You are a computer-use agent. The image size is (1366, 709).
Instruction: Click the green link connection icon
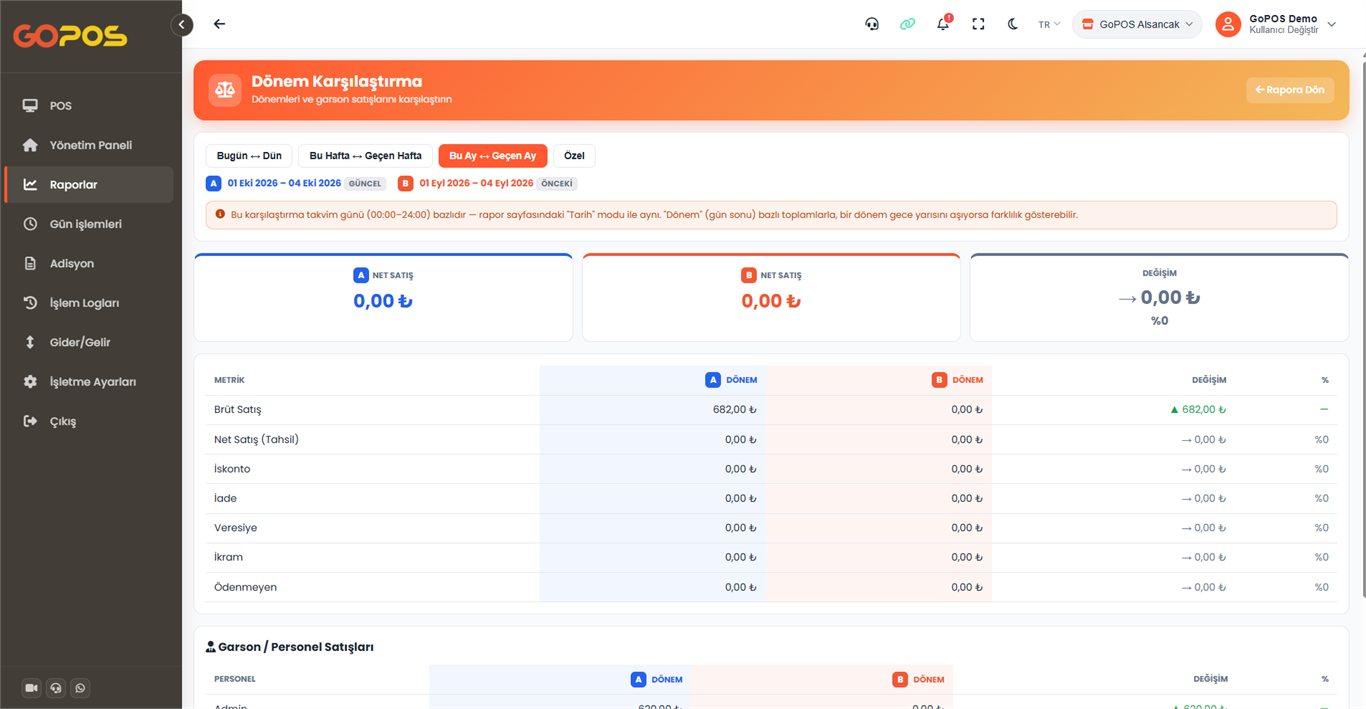point(907,24)
